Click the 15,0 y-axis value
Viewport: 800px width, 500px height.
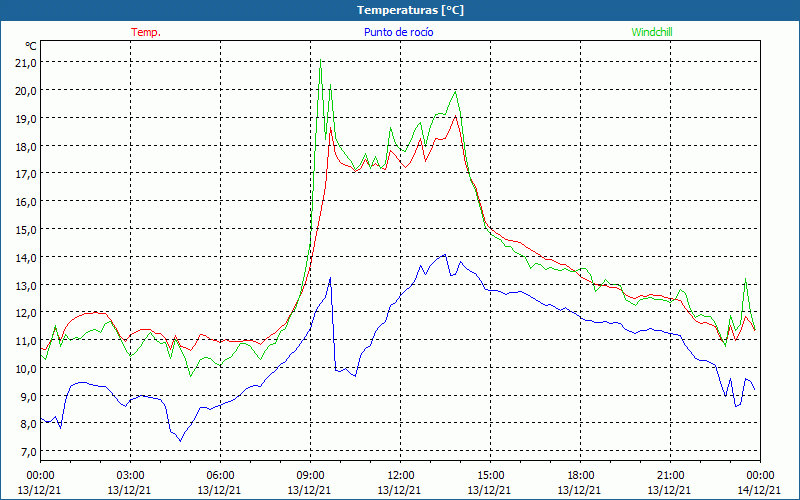click(x=26, y=230)
